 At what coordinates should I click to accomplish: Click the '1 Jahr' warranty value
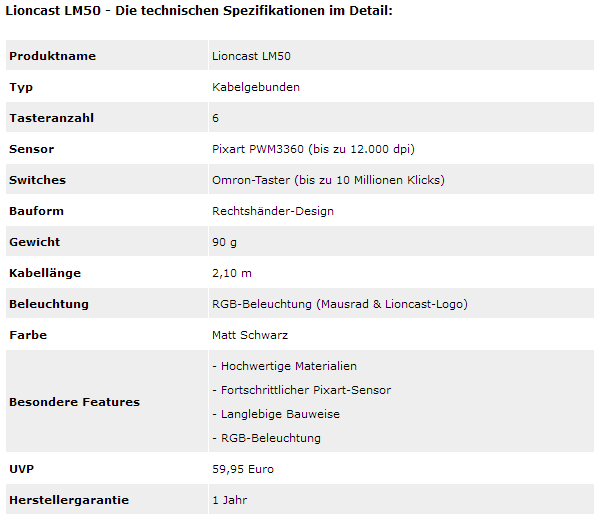(x=229, y=500)
